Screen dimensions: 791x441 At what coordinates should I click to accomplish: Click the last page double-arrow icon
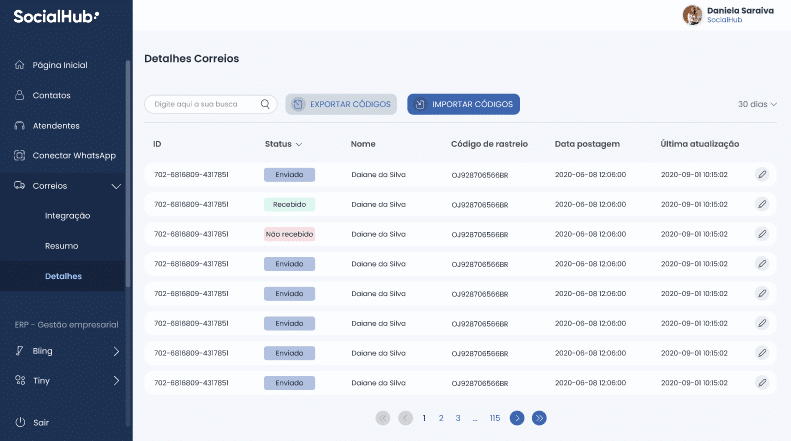[x=539, y=418]
